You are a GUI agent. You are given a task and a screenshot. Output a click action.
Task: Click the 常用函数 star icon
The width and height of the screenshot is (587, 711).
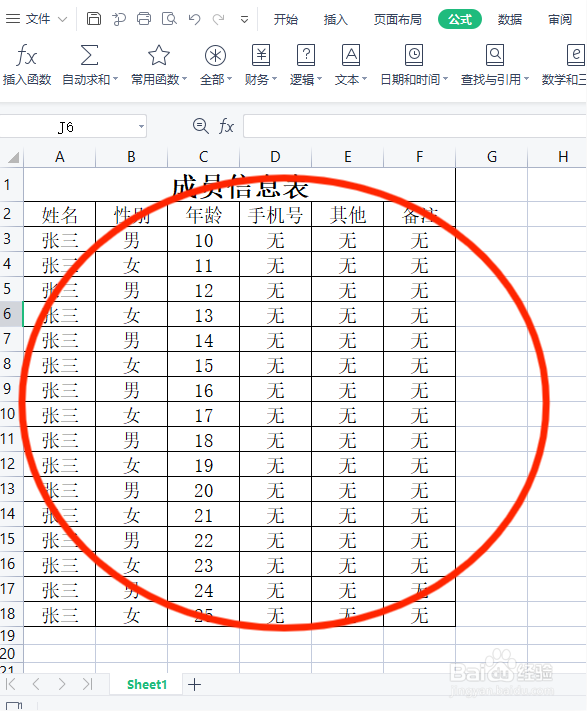coord(159,55)
